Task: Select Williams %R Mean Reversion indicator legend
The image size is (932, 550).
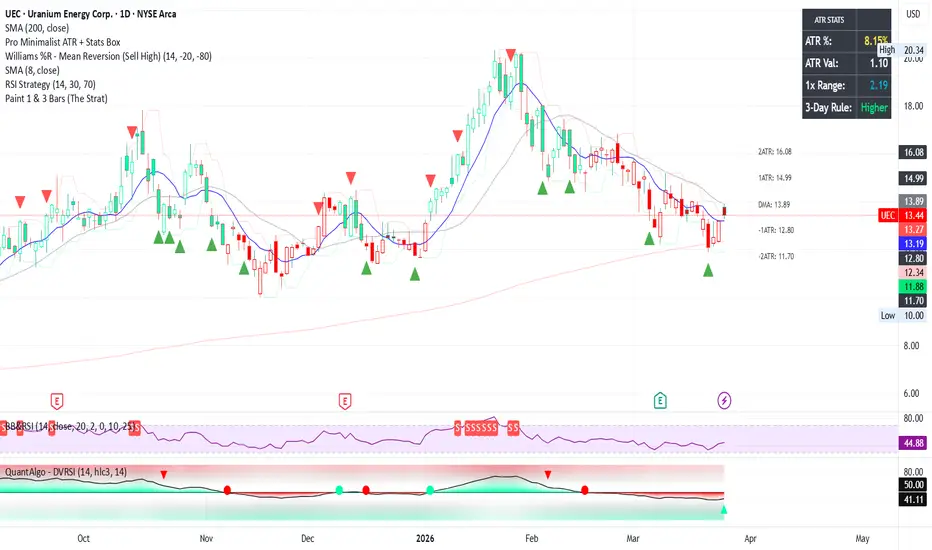Action: [x=108, y=56]
